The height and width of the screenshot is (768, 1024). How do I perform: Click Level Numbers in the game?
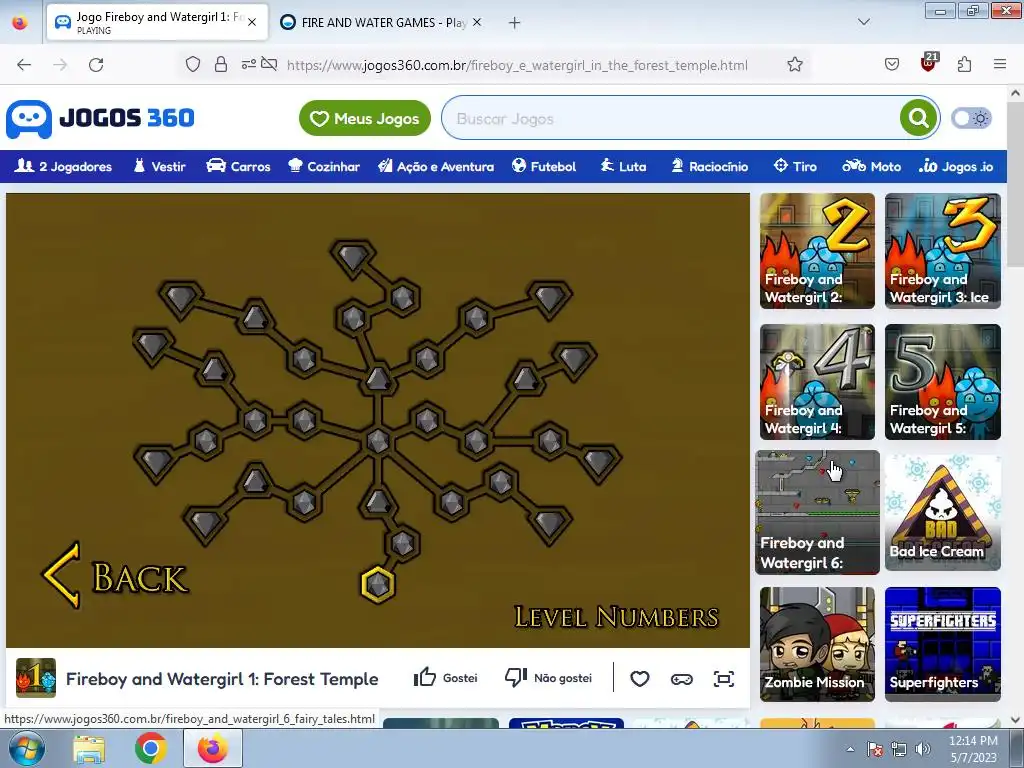click(x=616, y=617)
